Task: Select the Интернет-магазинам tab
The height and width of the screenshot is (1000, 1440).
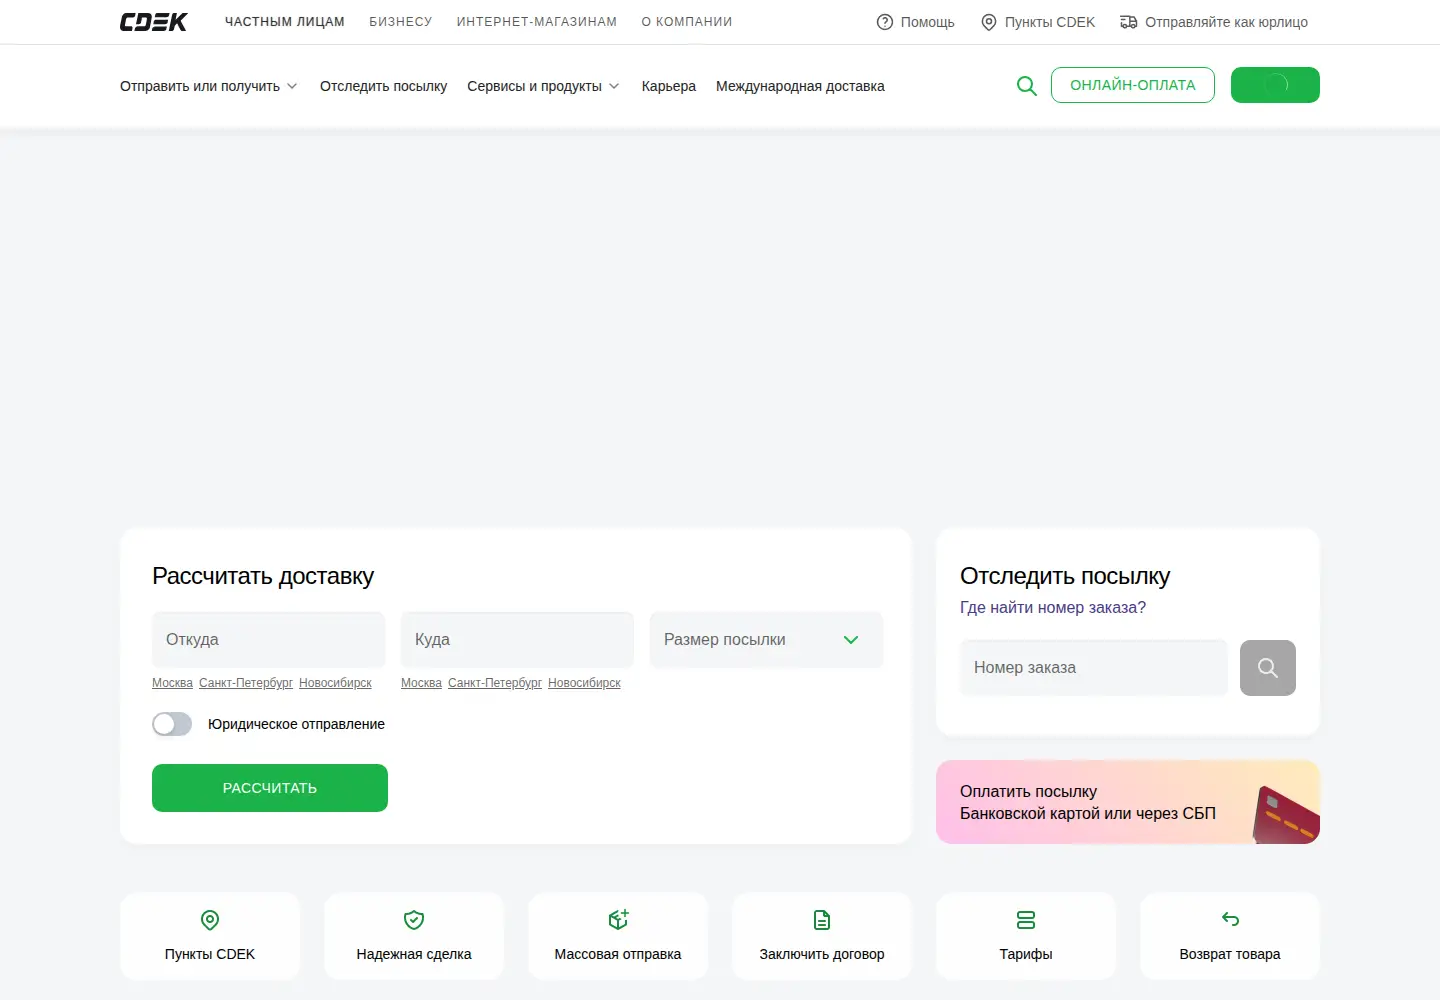Action: 537,22
